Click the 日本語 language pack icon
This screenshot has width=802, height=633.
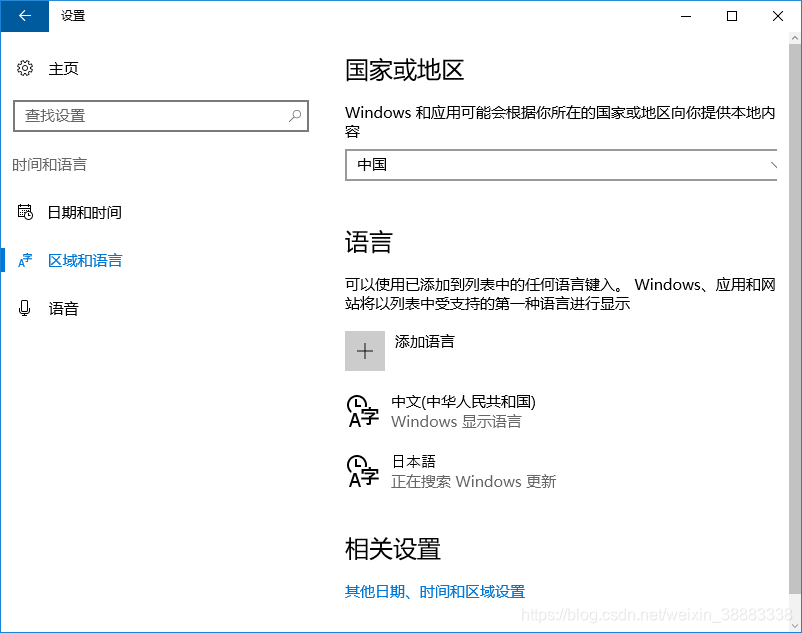363,471
